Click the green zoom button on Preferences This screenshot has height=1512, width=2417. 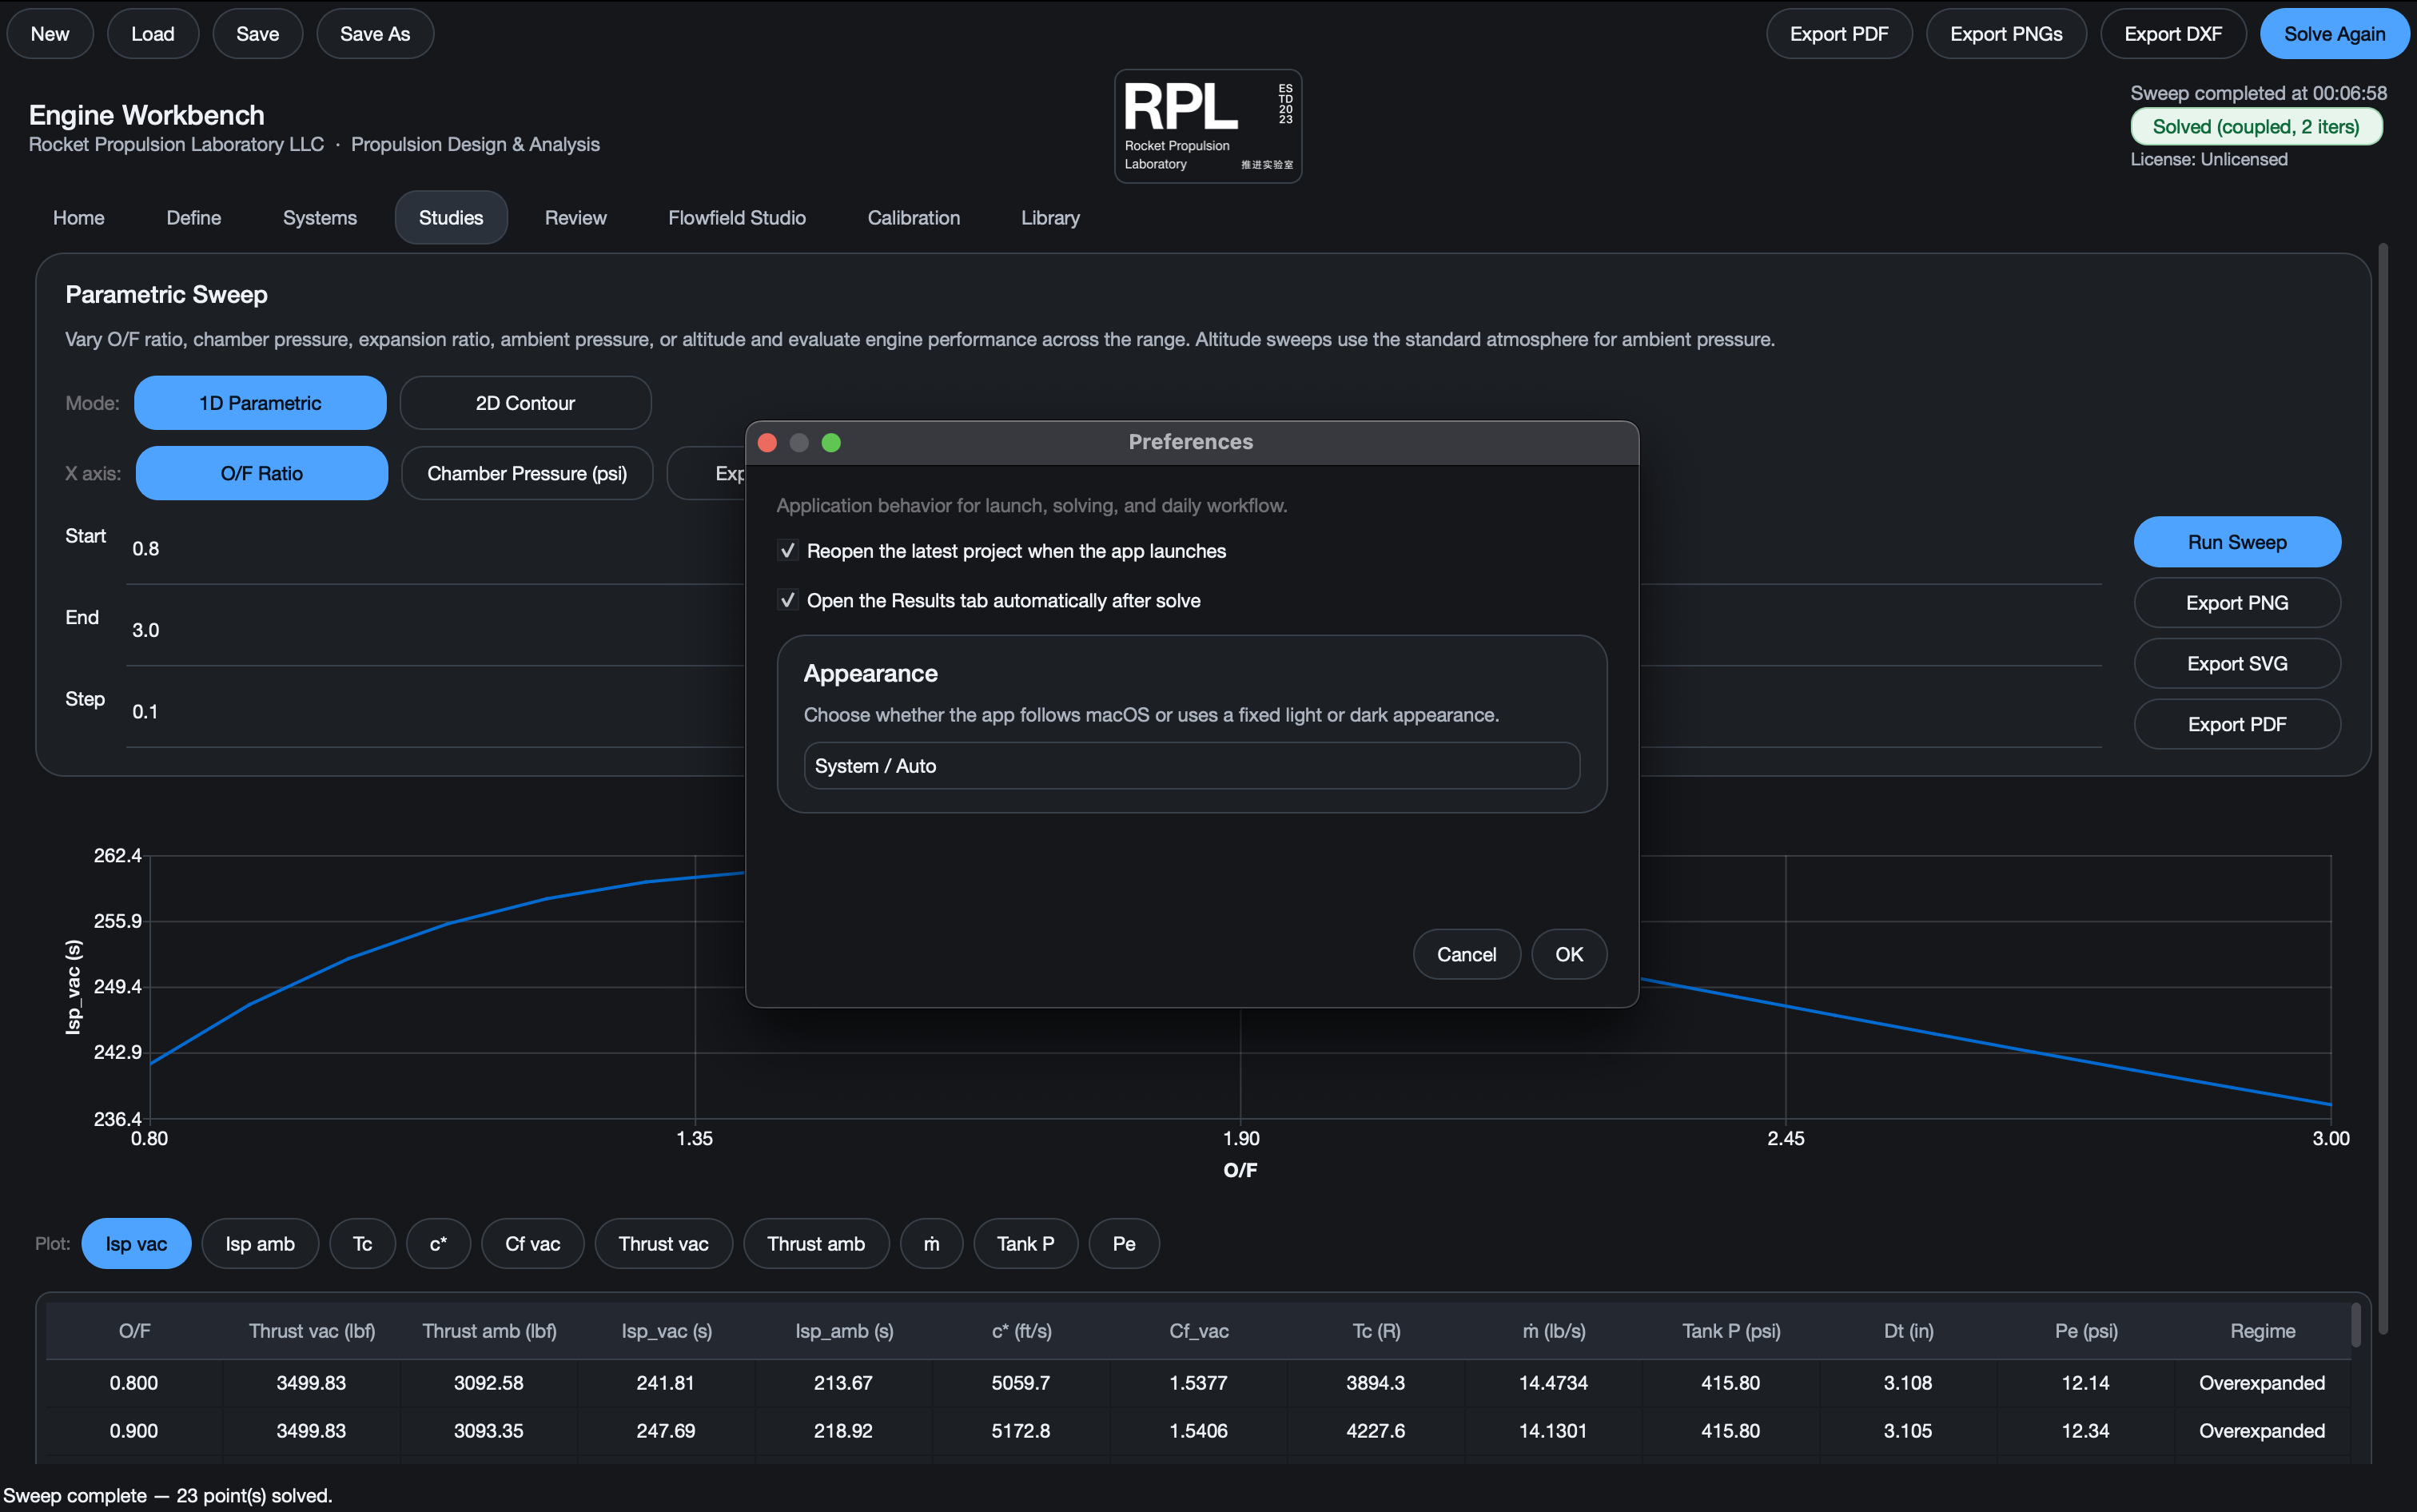(x=831, y=443)
